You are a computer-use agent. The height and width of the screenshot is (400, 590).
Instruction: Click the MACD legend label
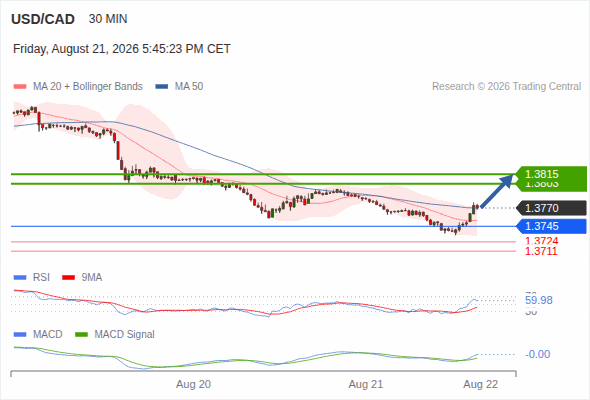[48, 335]
